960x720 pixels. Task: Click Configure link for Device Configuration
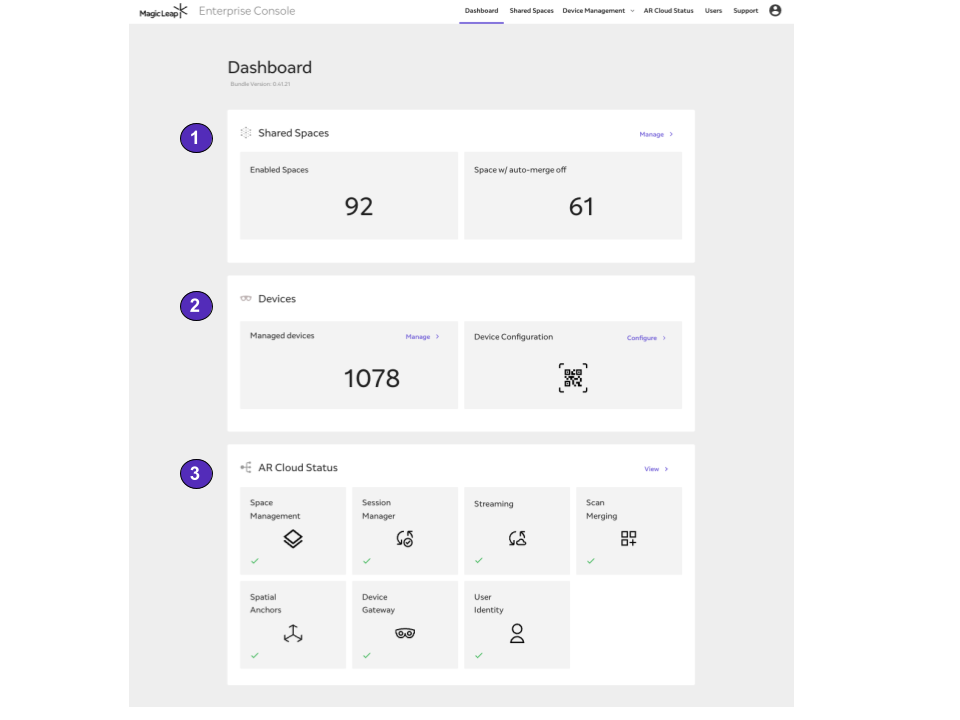(x=642, y=338)
